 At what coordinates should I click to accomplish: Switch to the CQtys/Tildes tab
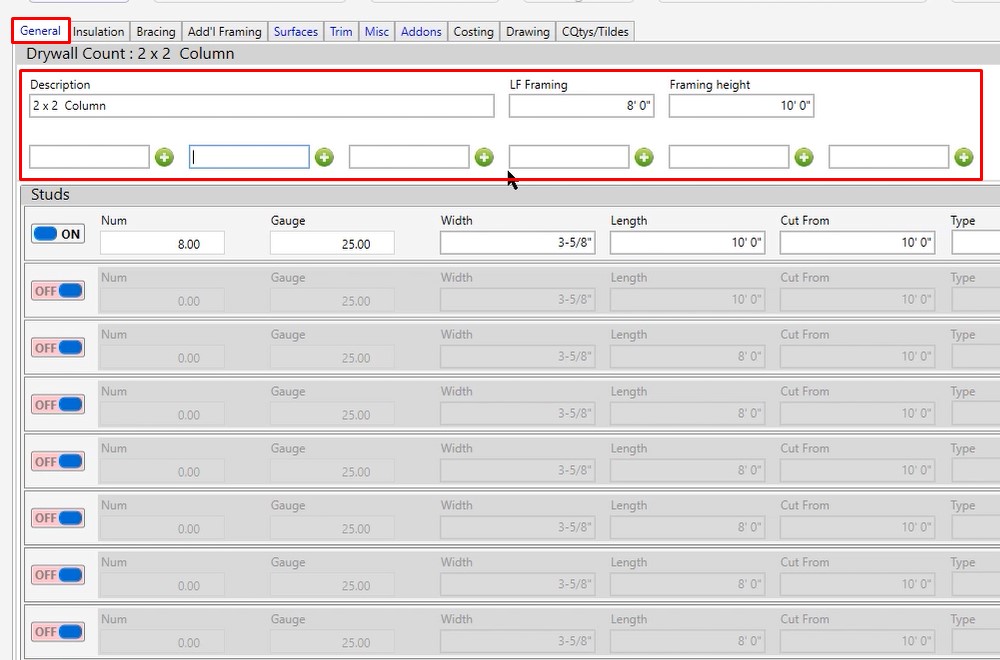coord(595,32)
